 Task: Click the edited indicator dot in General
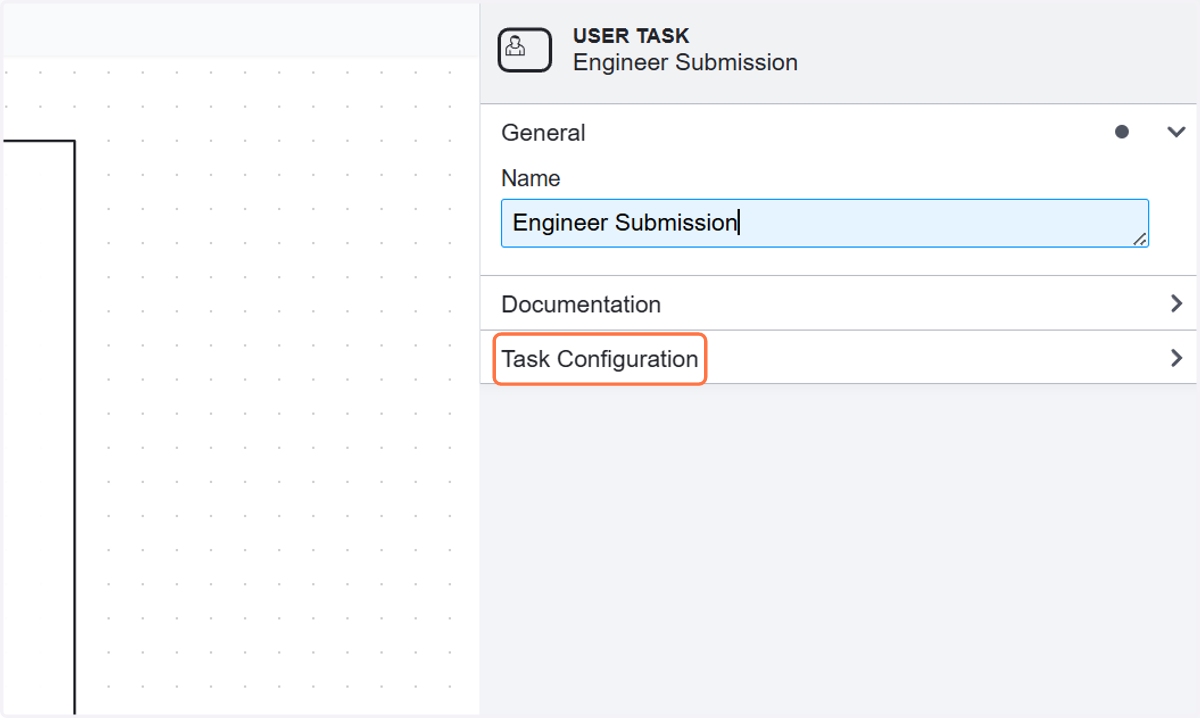click(1122, 132)
